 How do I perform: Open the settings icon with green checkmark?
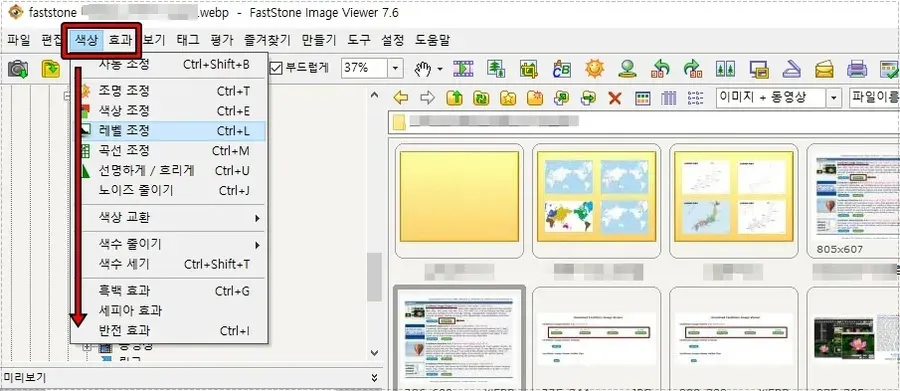(x=890, y=69)
